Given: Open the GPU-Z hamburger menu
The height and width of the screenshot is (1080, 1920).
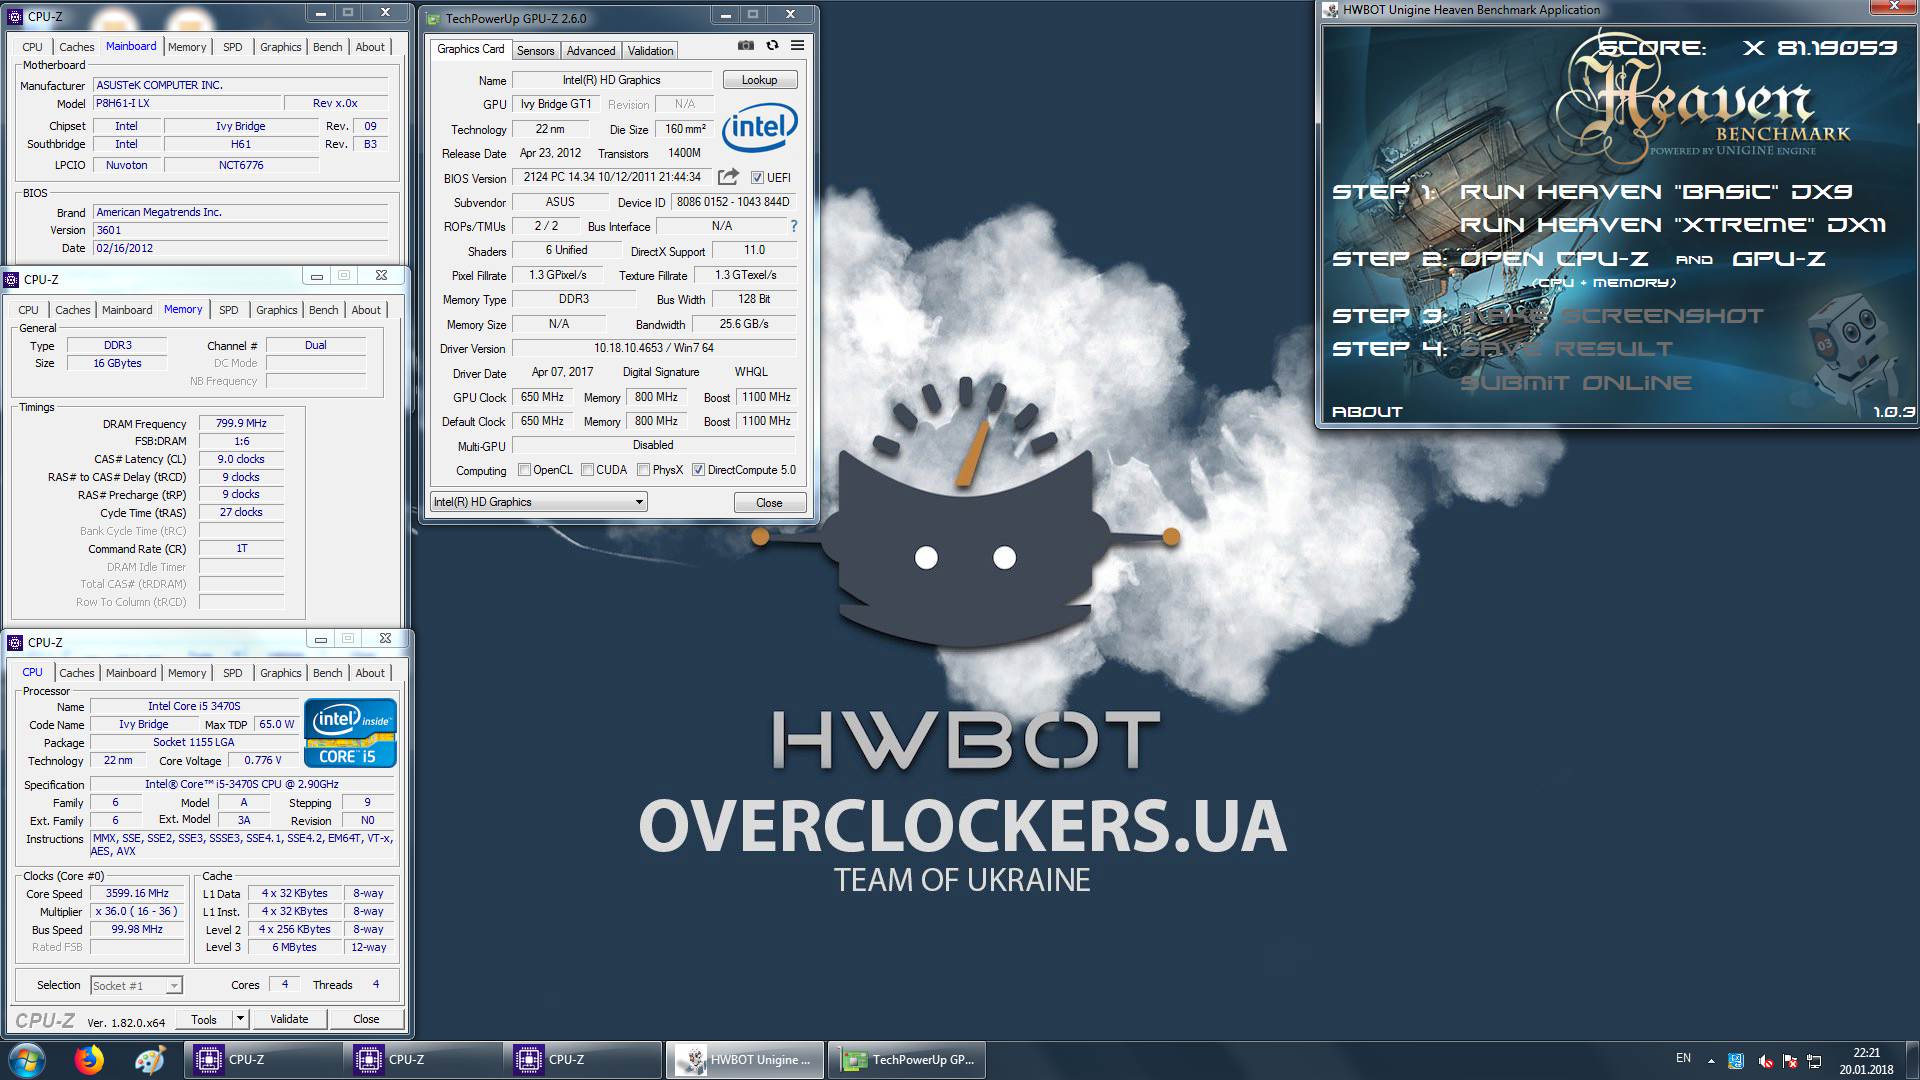Looking at the screenshot, I should tap(797, 45).
